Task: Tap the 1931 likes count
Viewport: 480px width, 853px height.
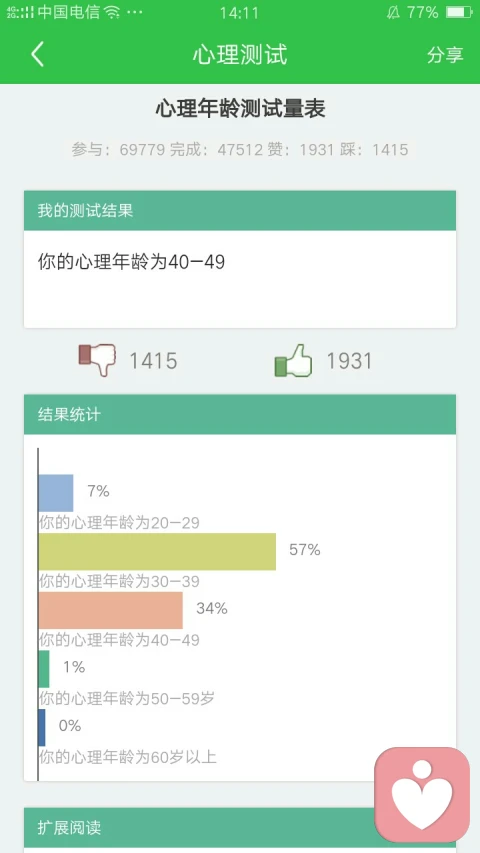Action: coord(349,361)
